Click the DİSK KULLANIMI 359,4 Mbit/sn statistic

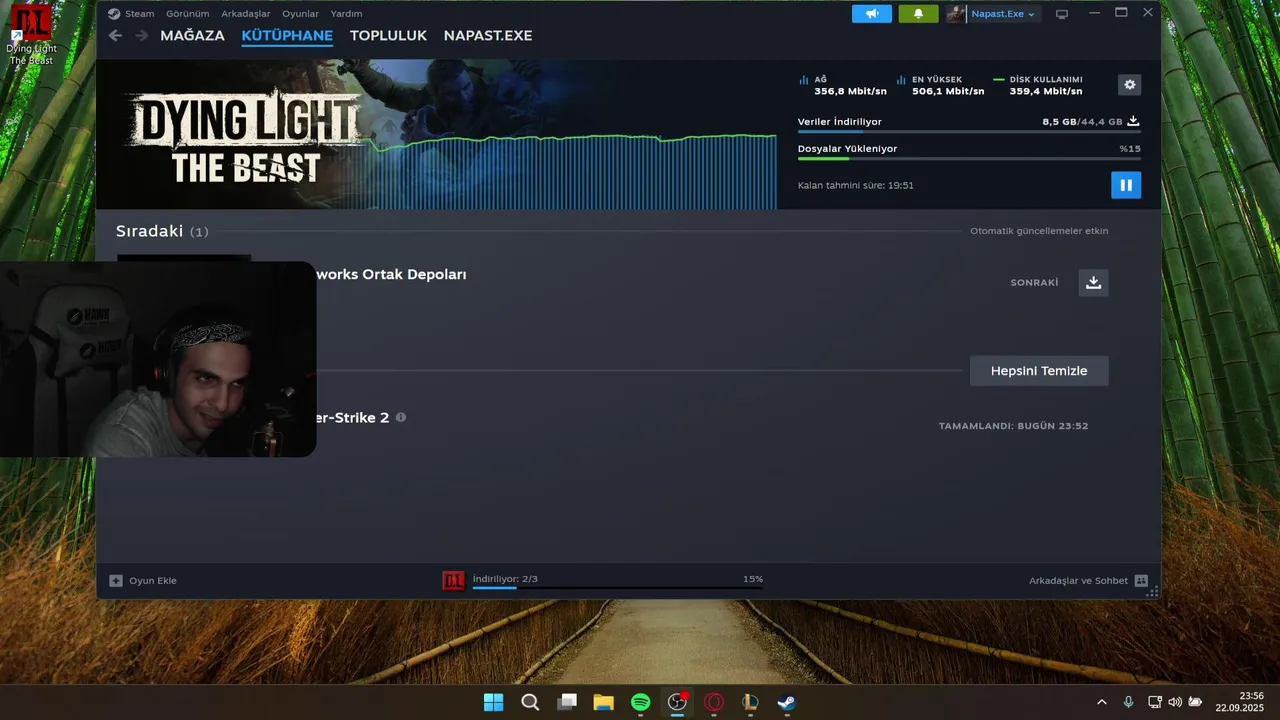click(x=1038, y=85)
